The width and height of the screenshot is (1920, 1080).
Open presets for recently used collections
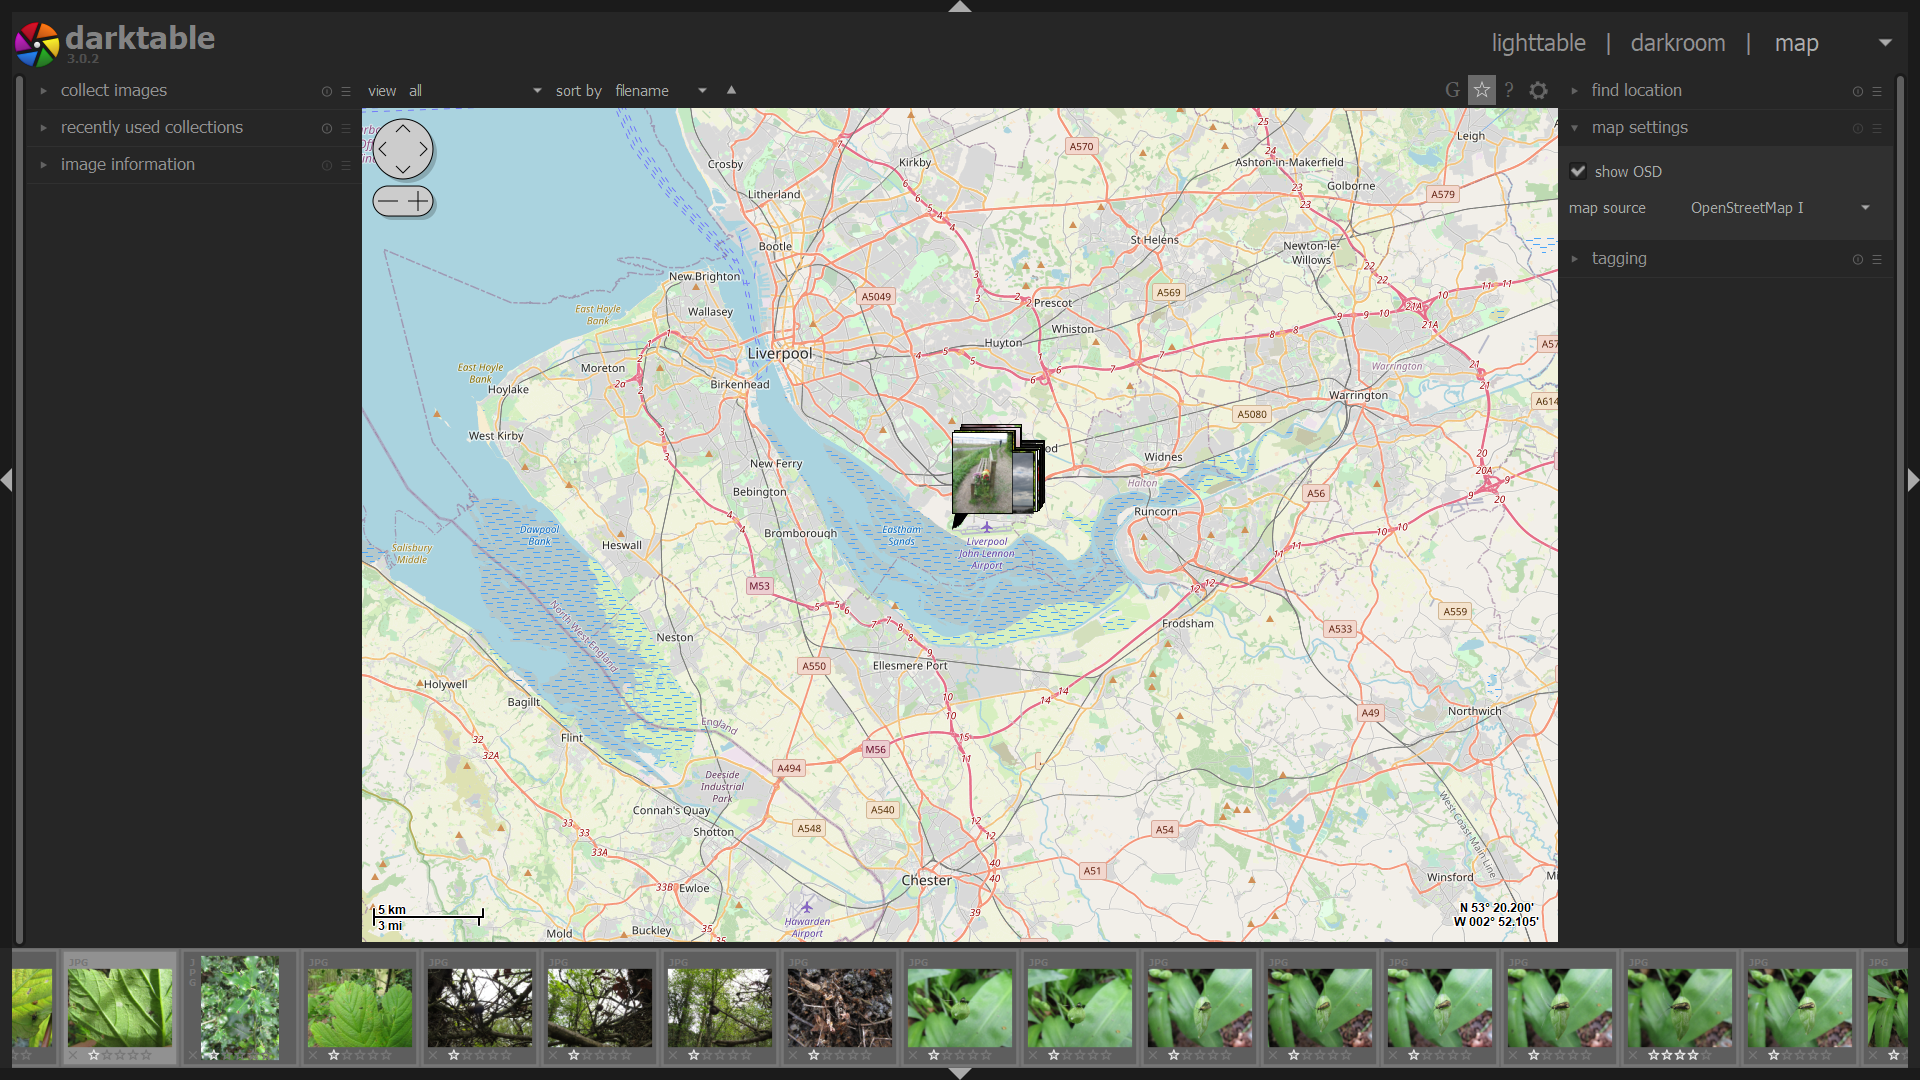click(346, 128)
